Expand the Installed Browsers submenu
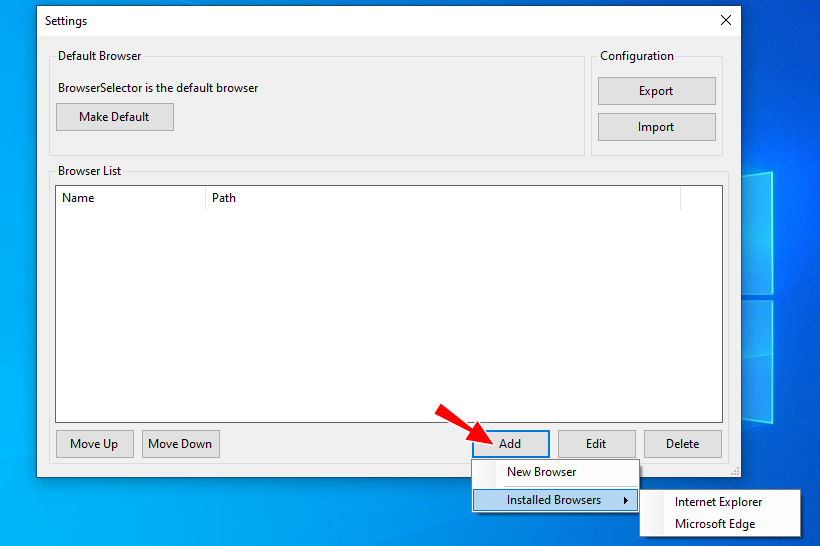The height and width of the screenshot is (546, 820). (555, 500)
